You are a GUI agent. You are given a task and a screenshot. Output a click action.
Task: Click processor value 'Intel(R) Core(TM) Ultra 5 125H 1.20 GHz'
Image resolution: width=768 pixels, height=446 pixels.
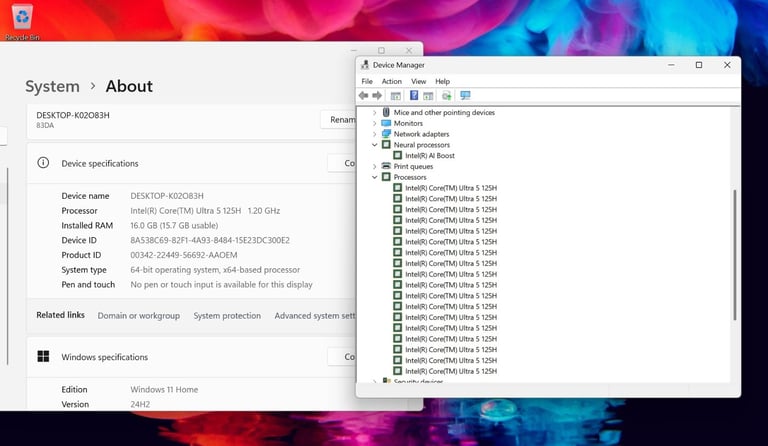205,211
